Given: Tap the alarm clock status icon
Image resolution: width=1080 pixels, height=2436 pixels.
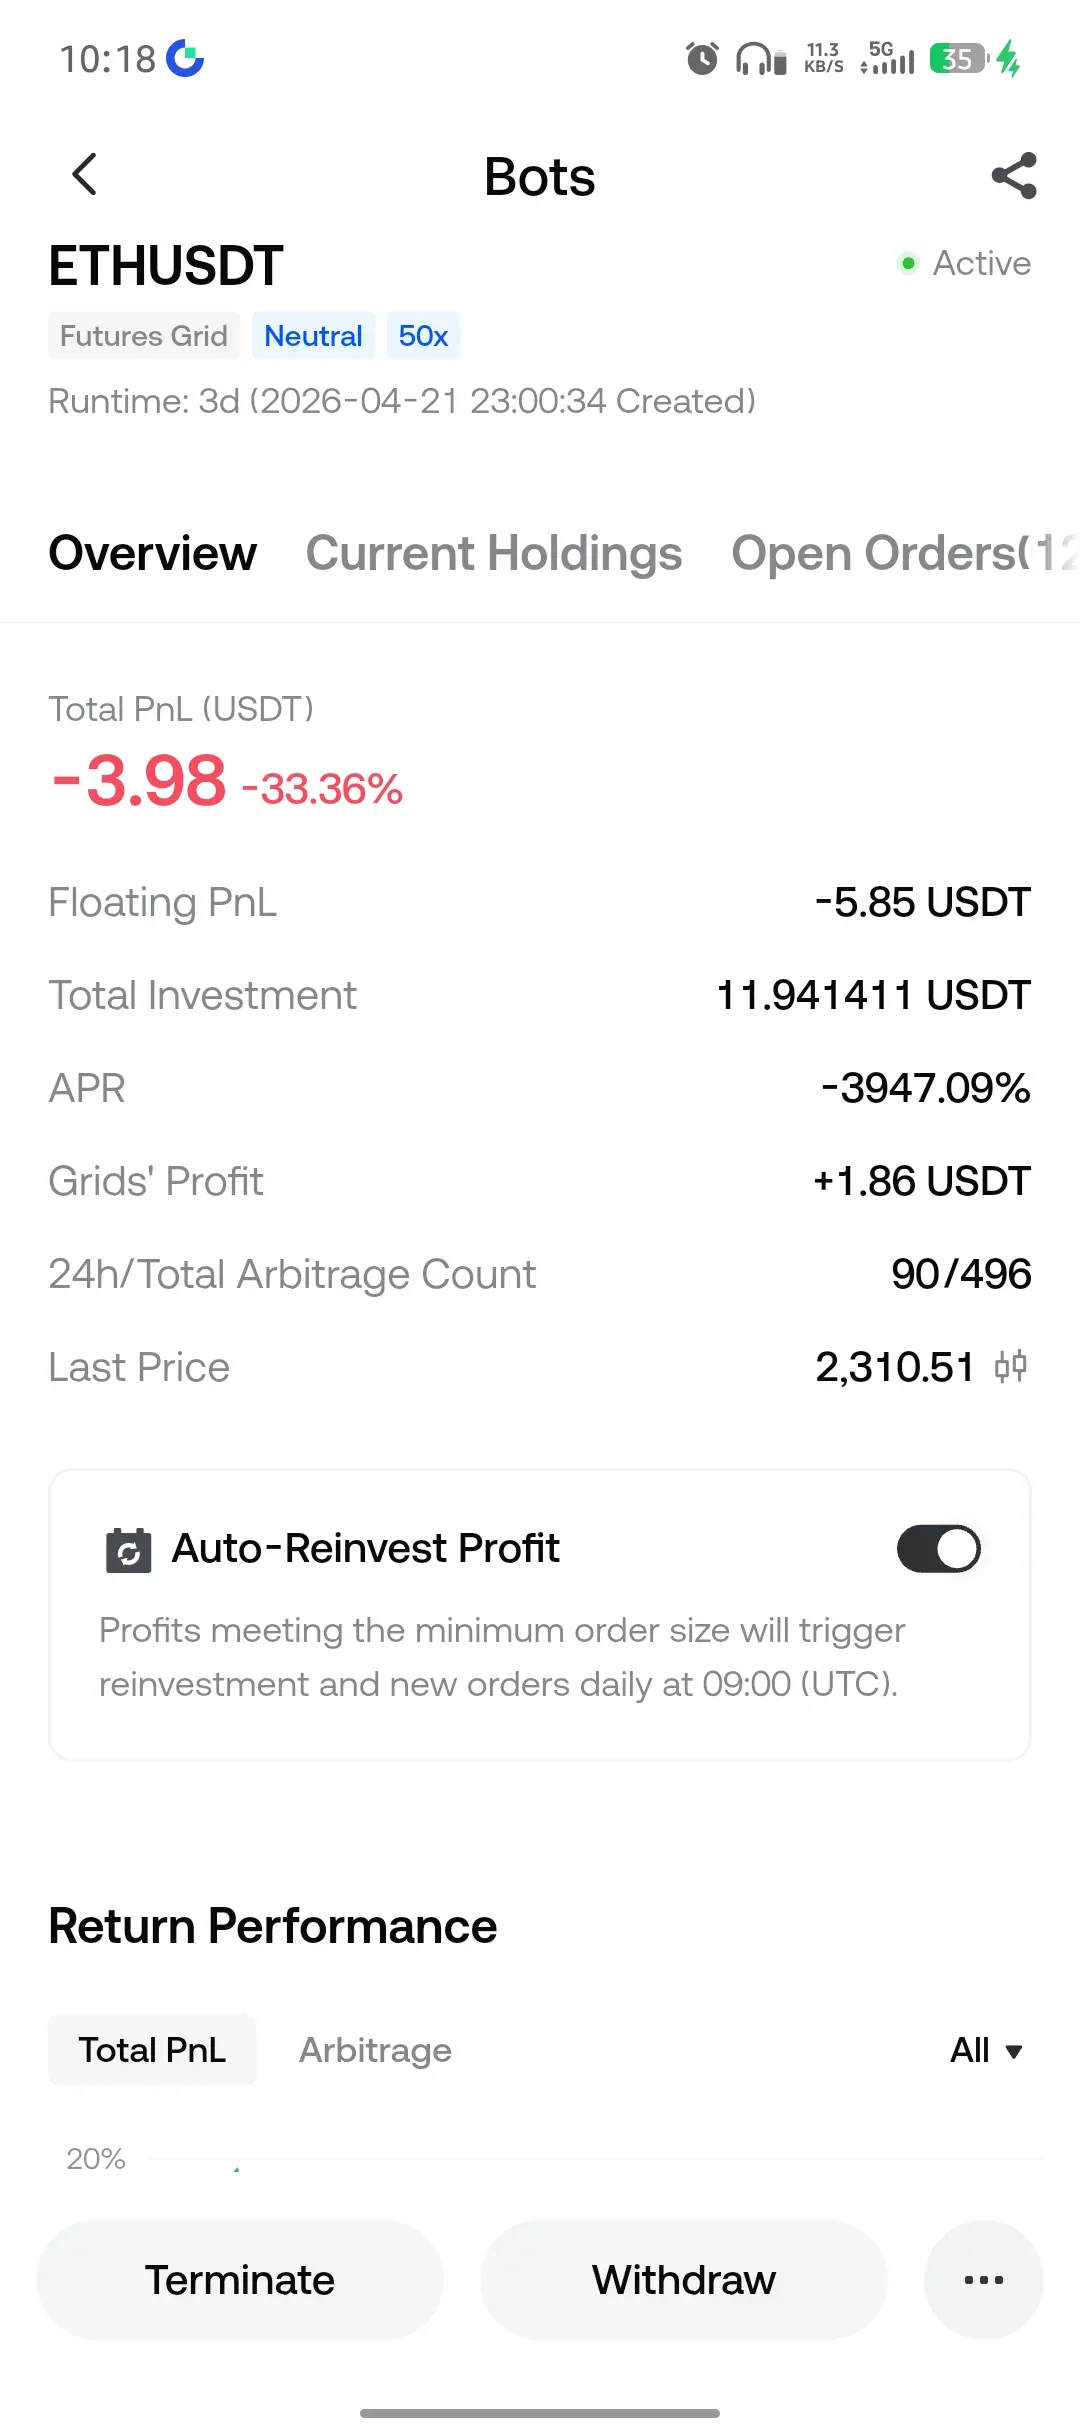Looking at the screenshot, I should click(x=702, y=59).
